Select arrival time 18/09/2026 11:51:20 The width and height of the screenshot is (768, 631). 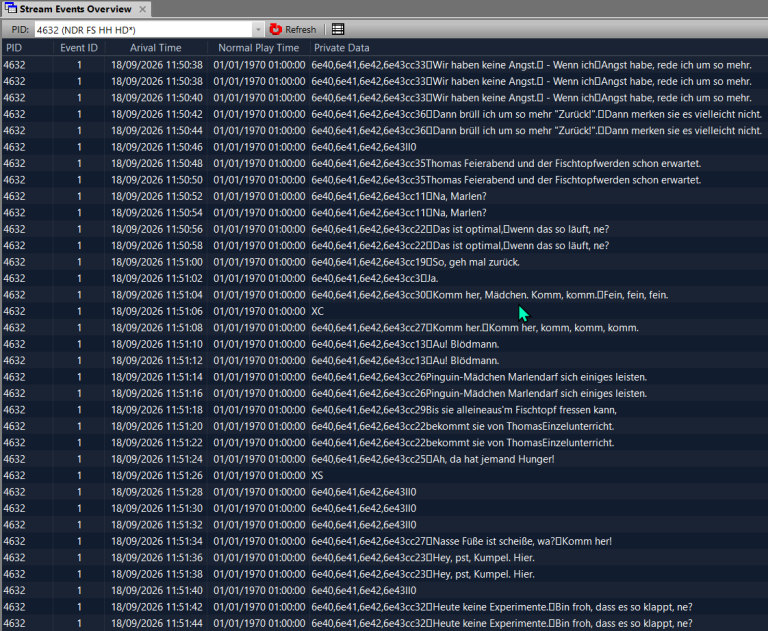pyautogui.click(x=157, y=426)
